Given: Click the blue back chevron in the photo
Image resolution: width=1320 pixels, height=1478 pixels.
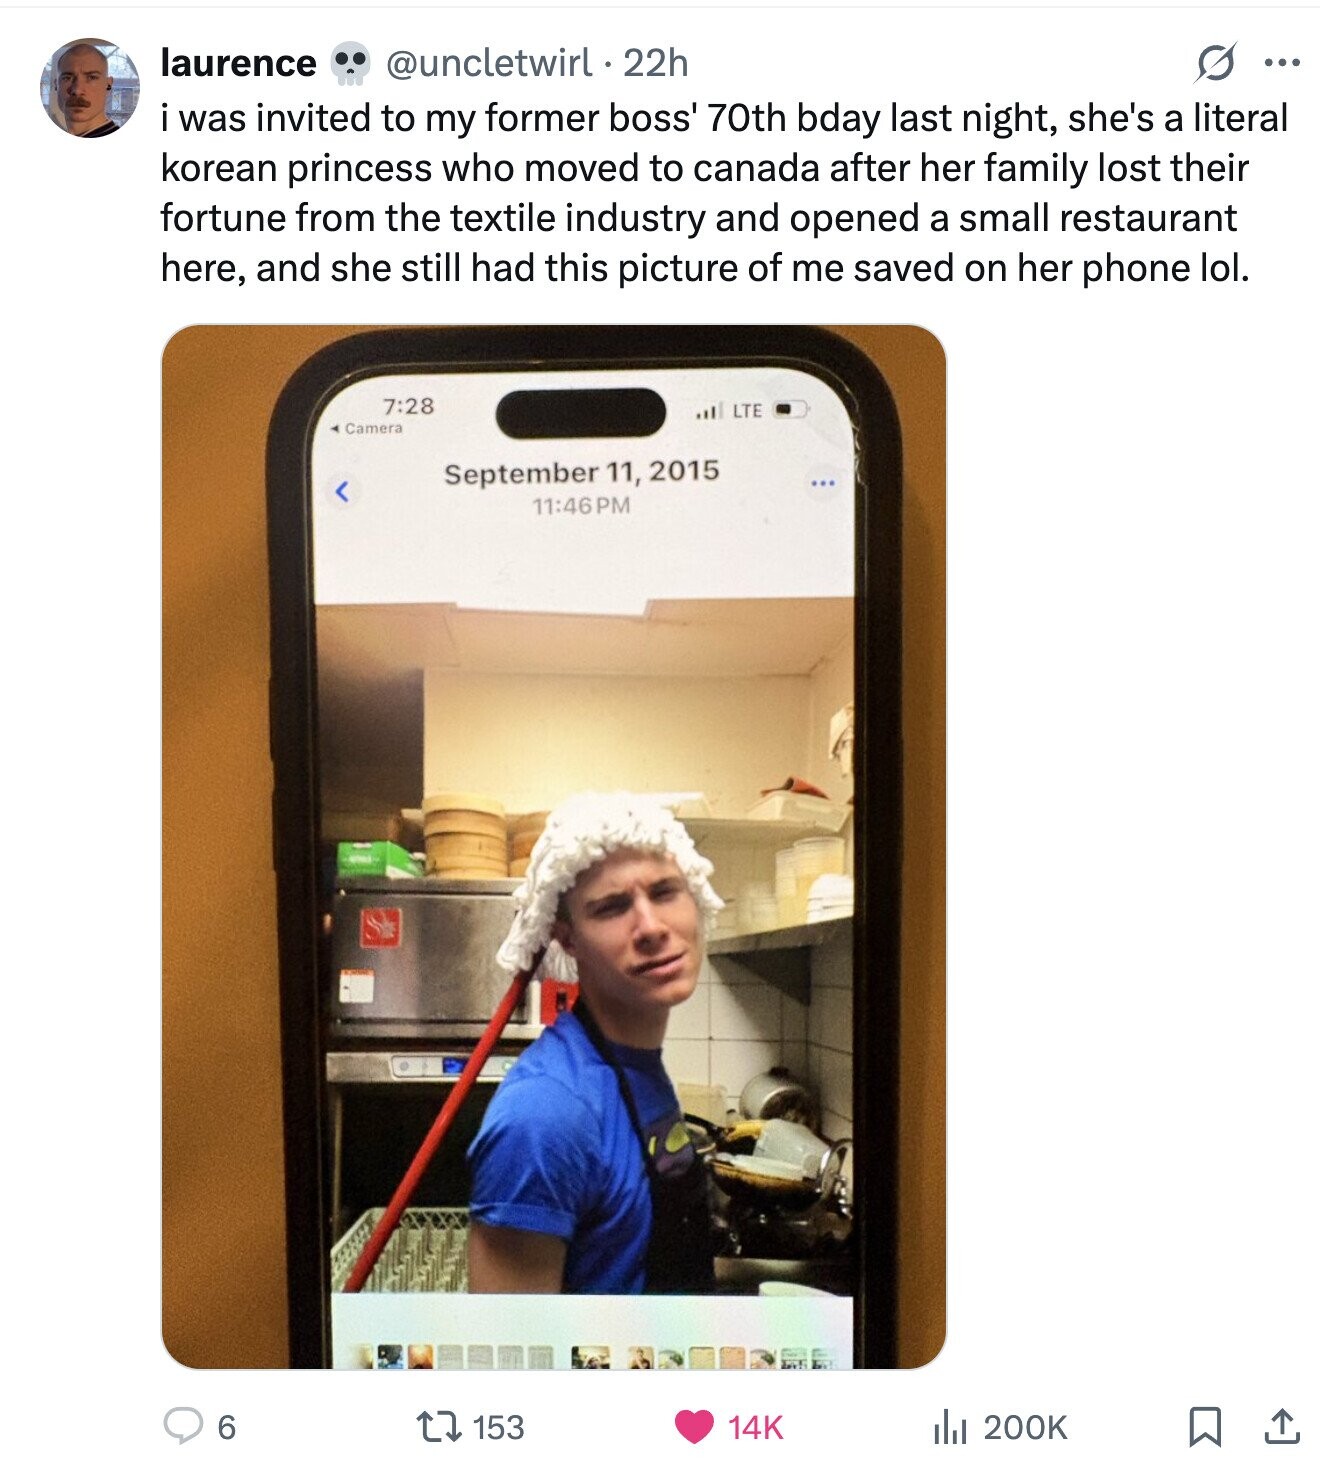Looking at the screenshot, I should [x=342, y=491].
